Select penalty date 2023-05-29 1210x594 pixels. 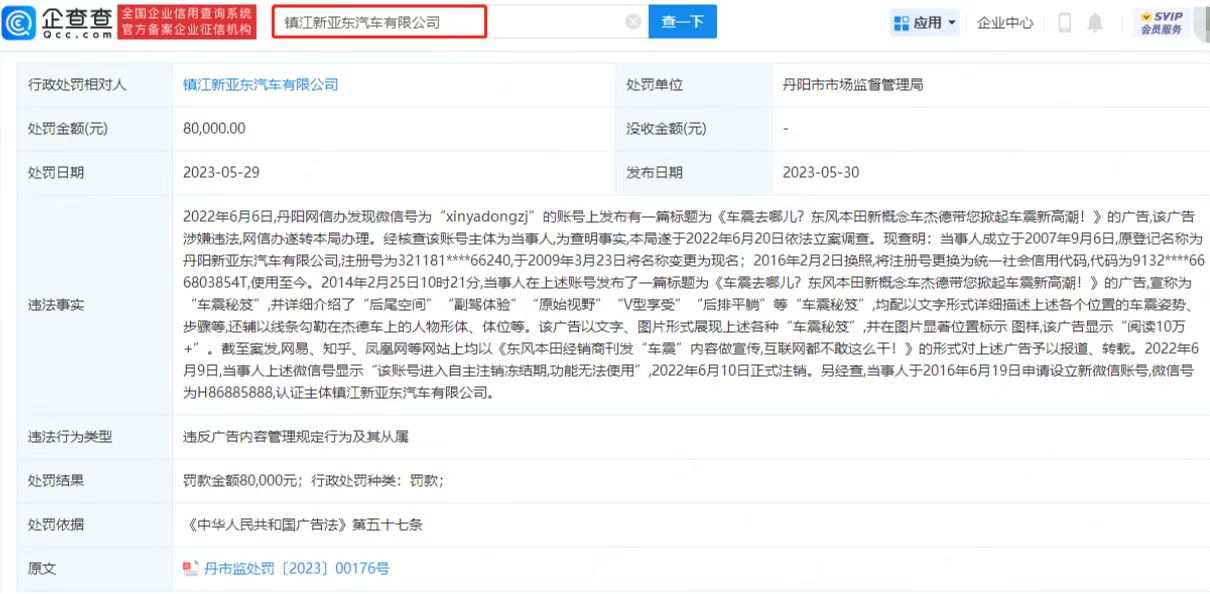pyautogui.click(x=221, y=172)
